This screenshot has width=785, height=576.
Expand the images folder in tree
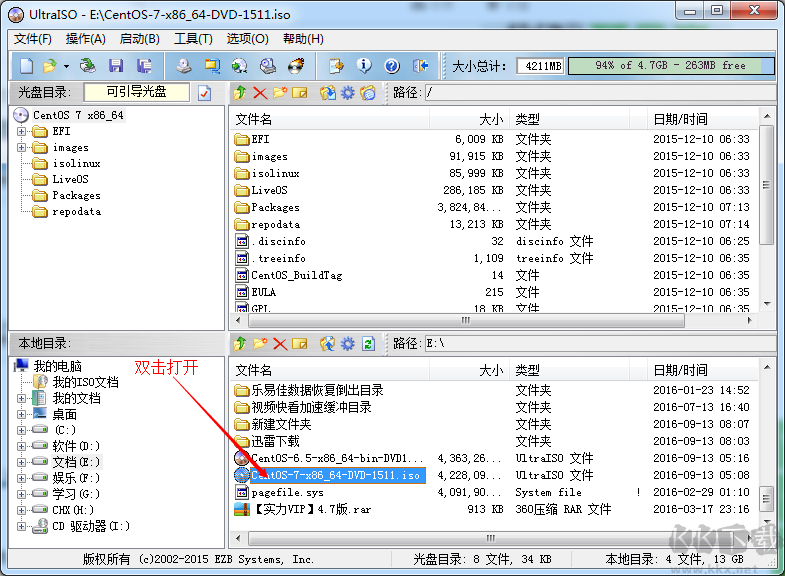[22, 147]
